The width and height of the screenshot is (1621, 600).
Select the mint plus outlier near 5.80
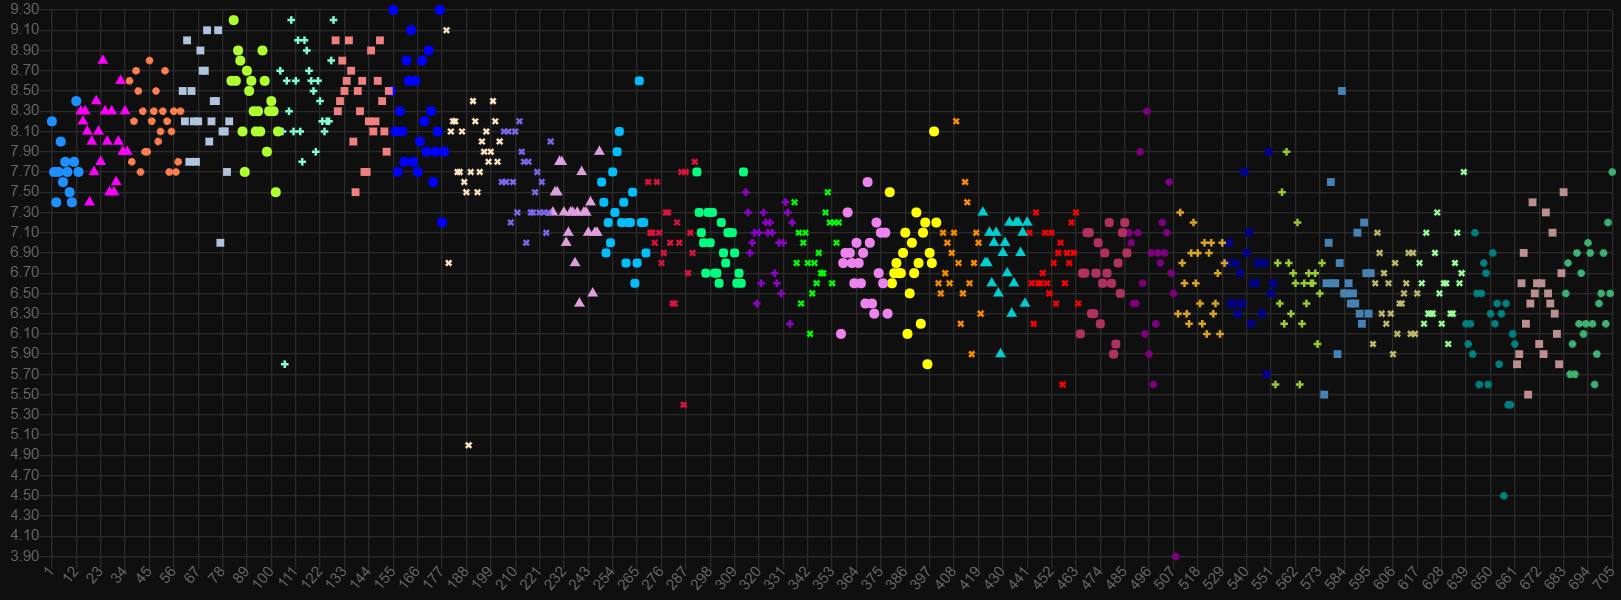pos(285,364)
